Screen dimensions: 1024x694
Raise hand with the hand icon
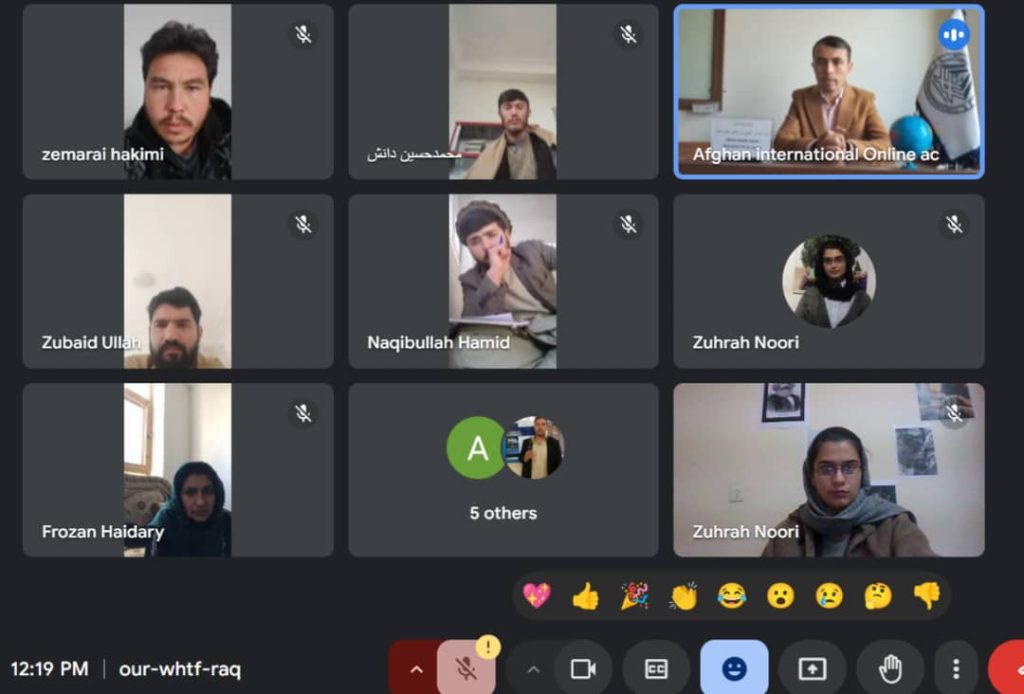pyautogui.click(x=890, y=669)
